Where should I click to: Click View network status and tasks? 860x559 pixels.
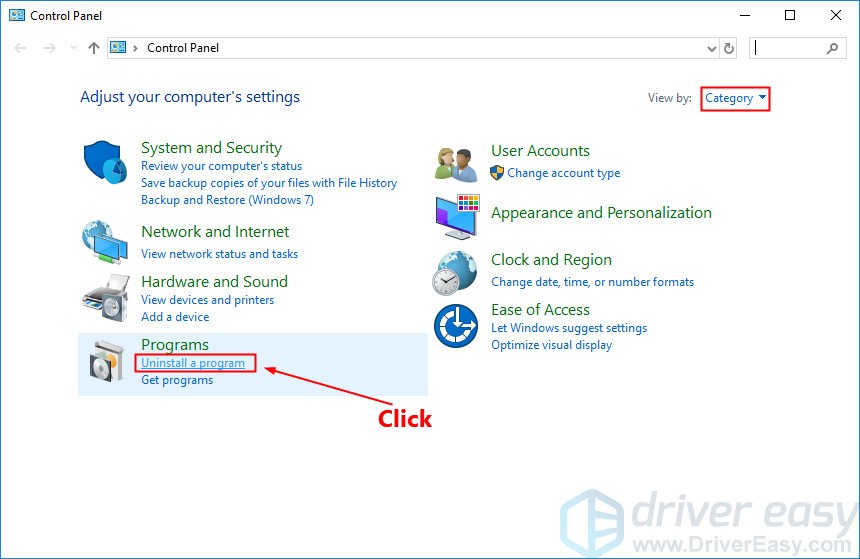coord(219,254)
